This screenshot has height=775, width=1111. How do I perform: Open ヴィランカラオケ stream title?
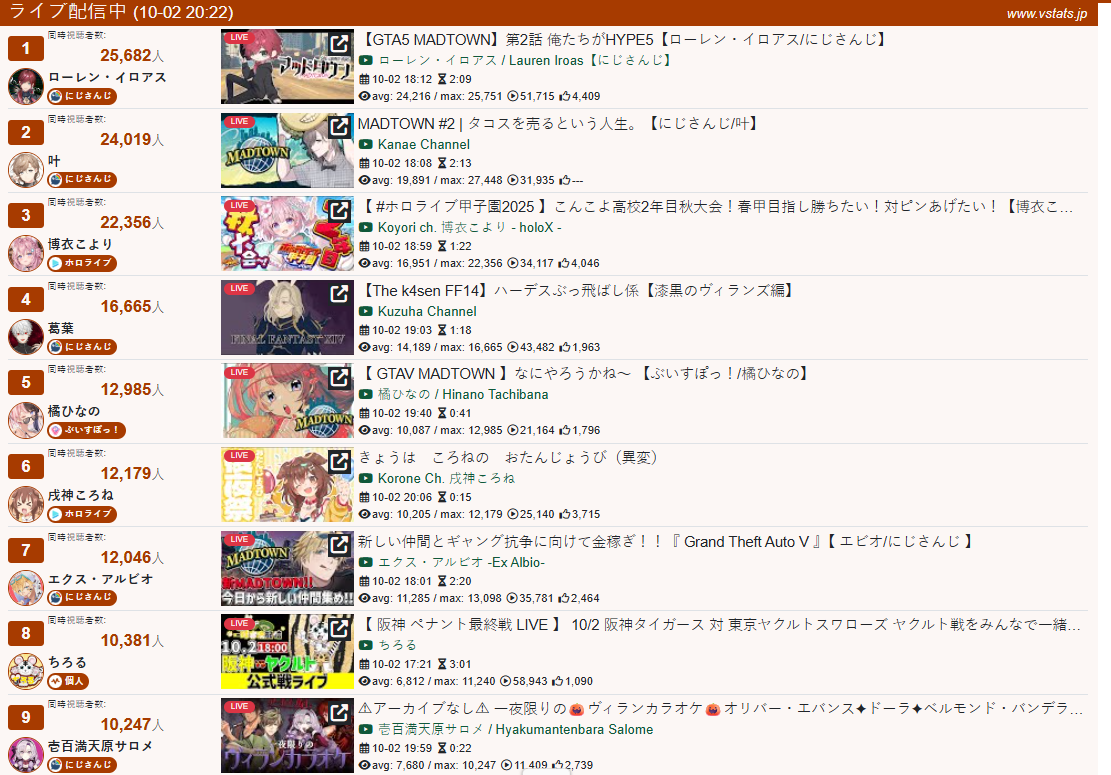tap(720, 708)
